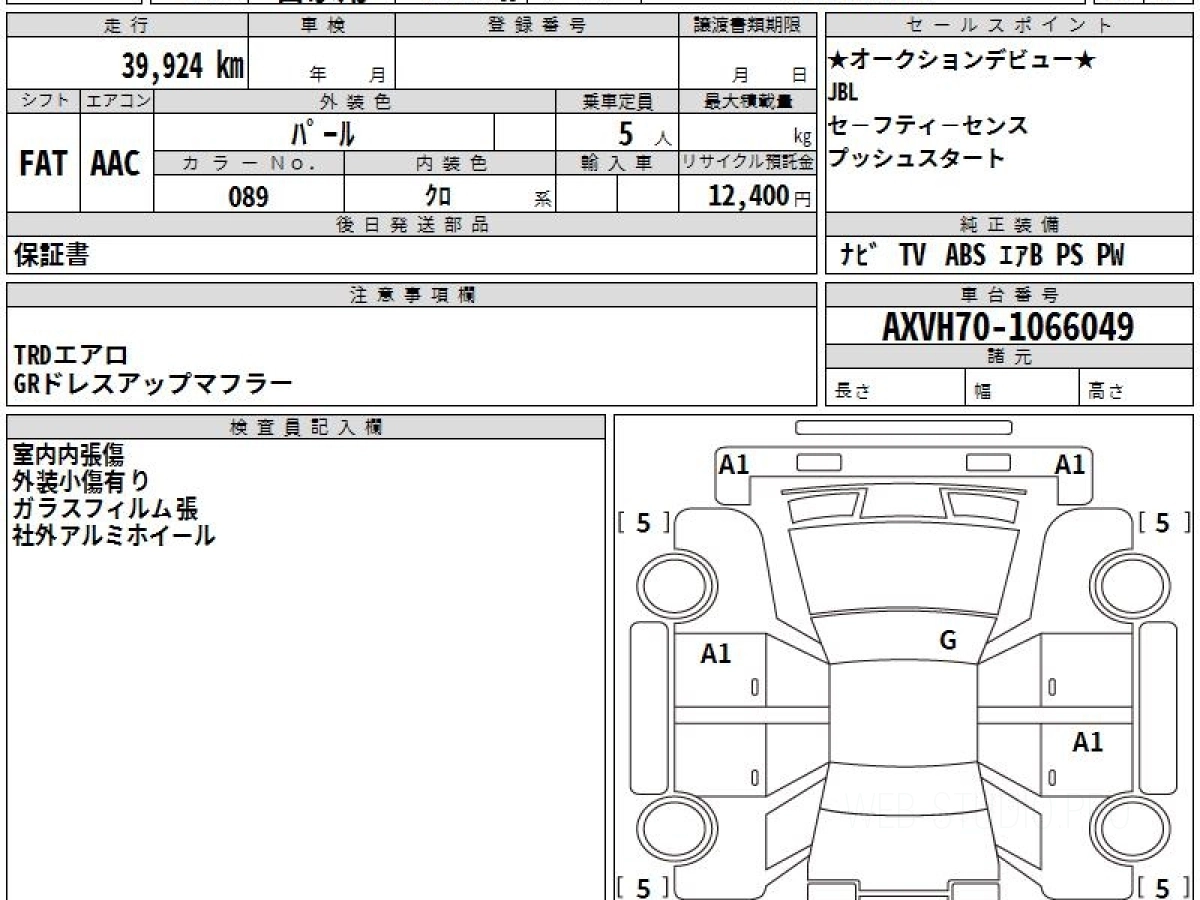Select the 注意事項欄 section header
Image resolution: width=1200 pixels, height=900 pixels.
pos(411,295)
